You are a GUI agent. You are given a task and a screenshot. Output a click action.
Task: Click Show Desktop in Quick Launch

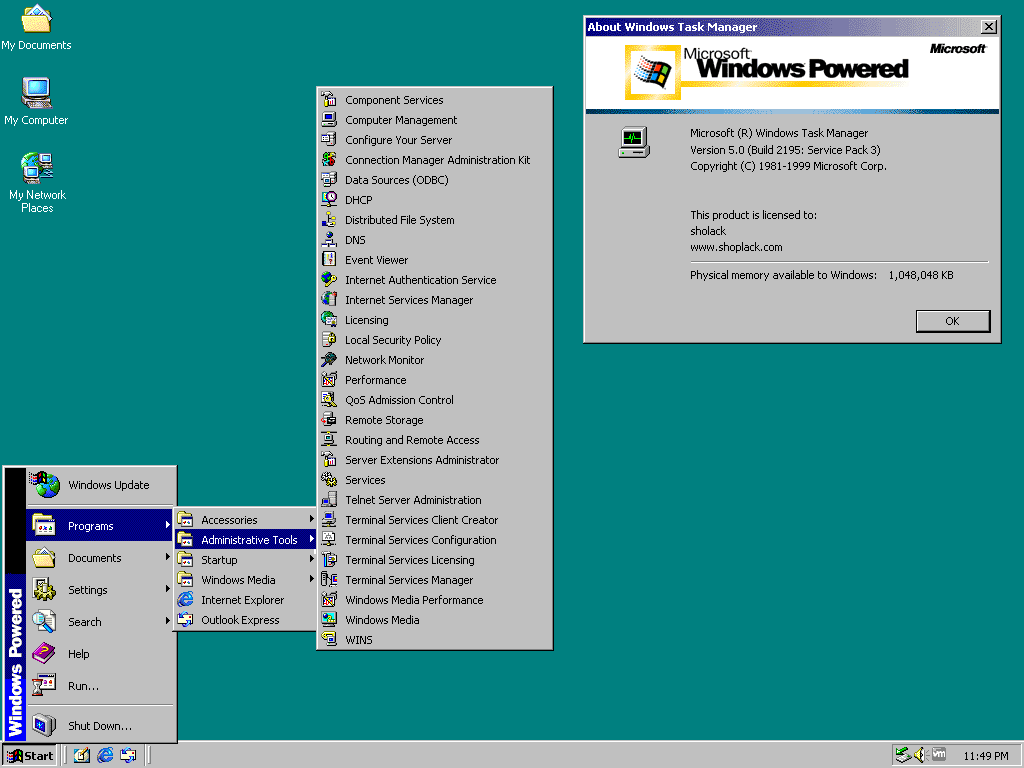[82, 756]
